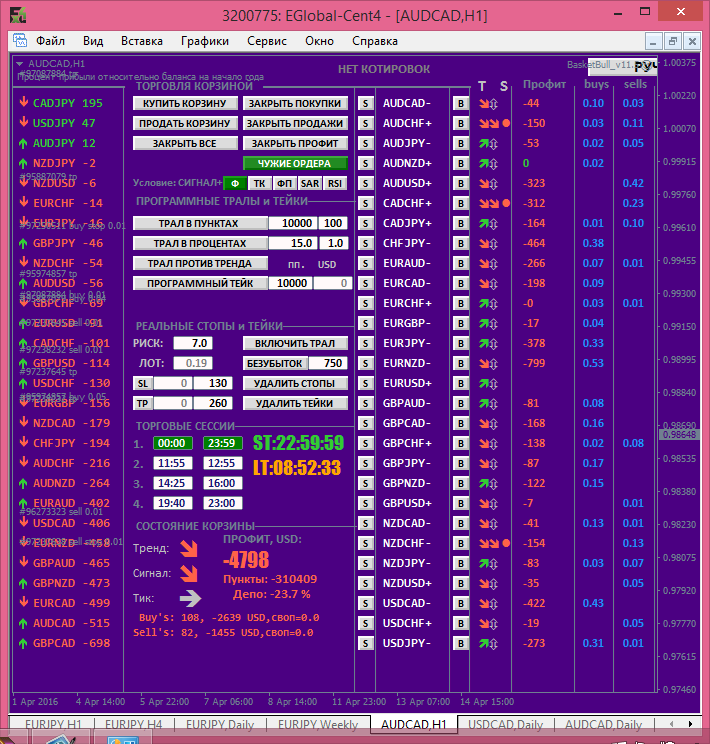Click session 1 start time 00:00

point(170,443)
